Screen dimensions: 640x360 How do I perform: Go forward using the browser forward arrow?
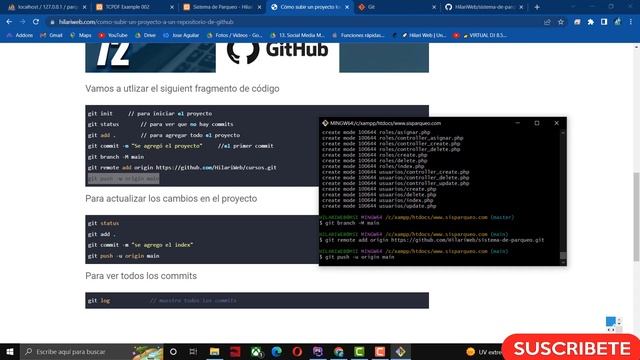[22, 22]
